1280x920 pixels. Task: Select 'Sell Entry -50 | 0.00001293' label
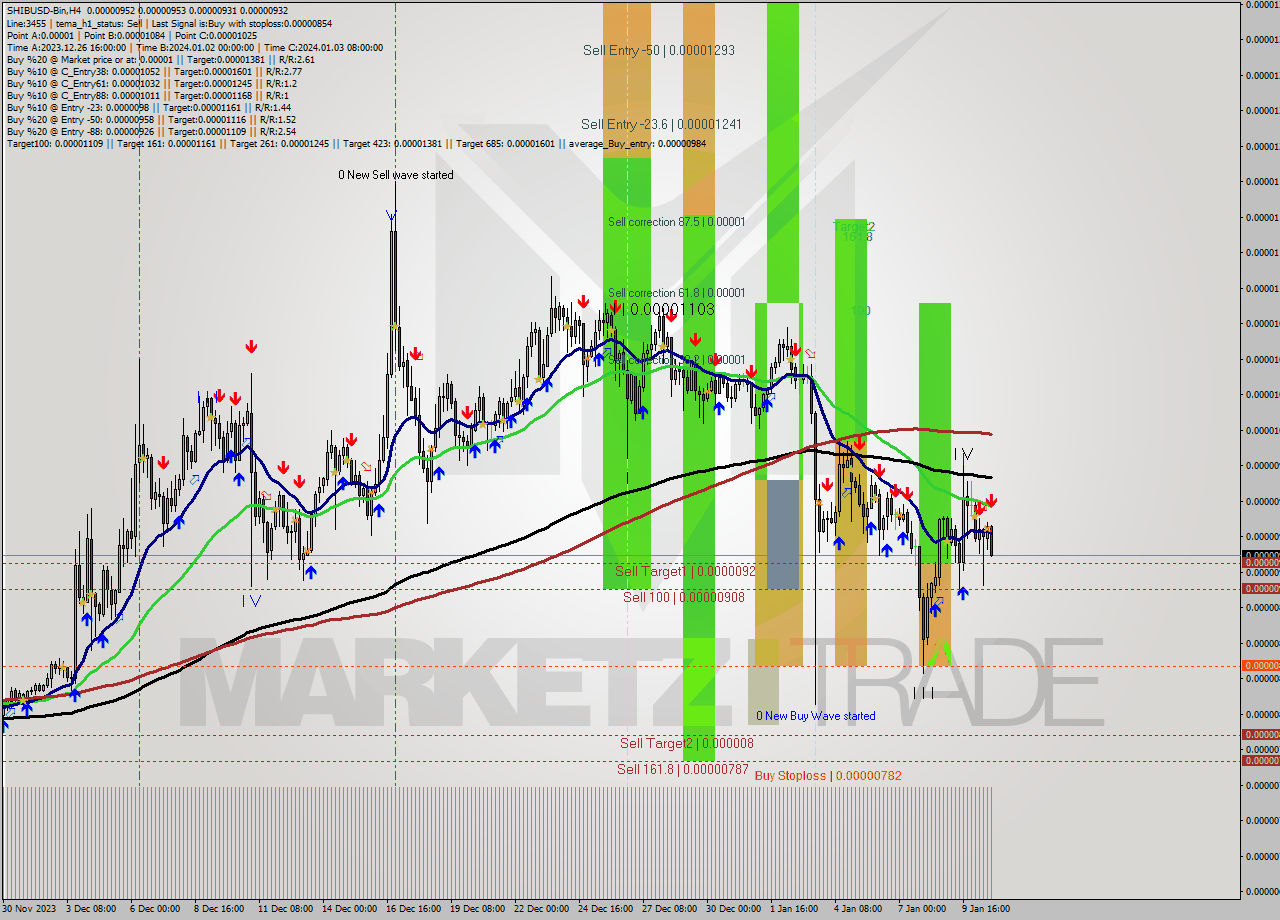(659, 50)
